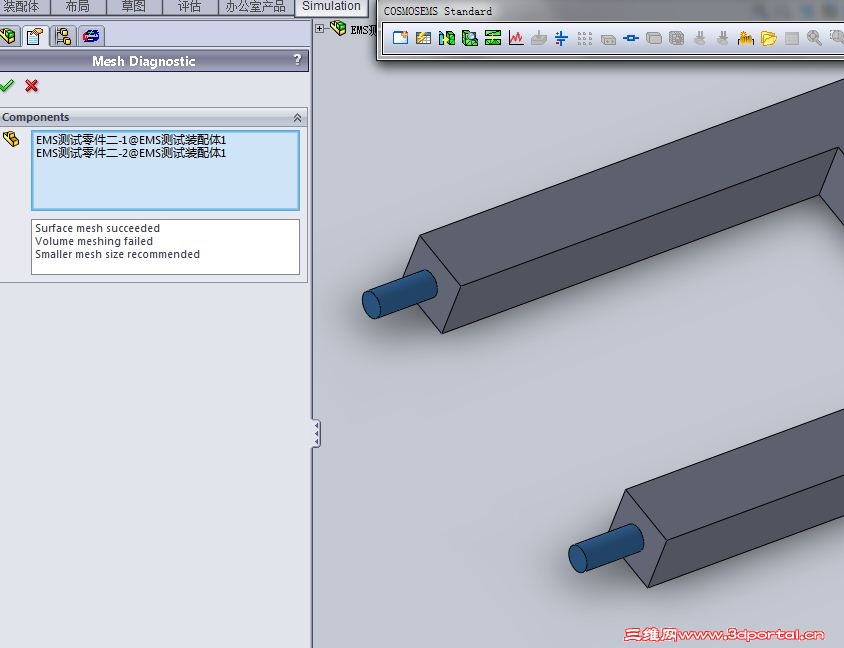Click the blue resistor-like connector icon in COSMOSEMS toolbar

(631, 38)
